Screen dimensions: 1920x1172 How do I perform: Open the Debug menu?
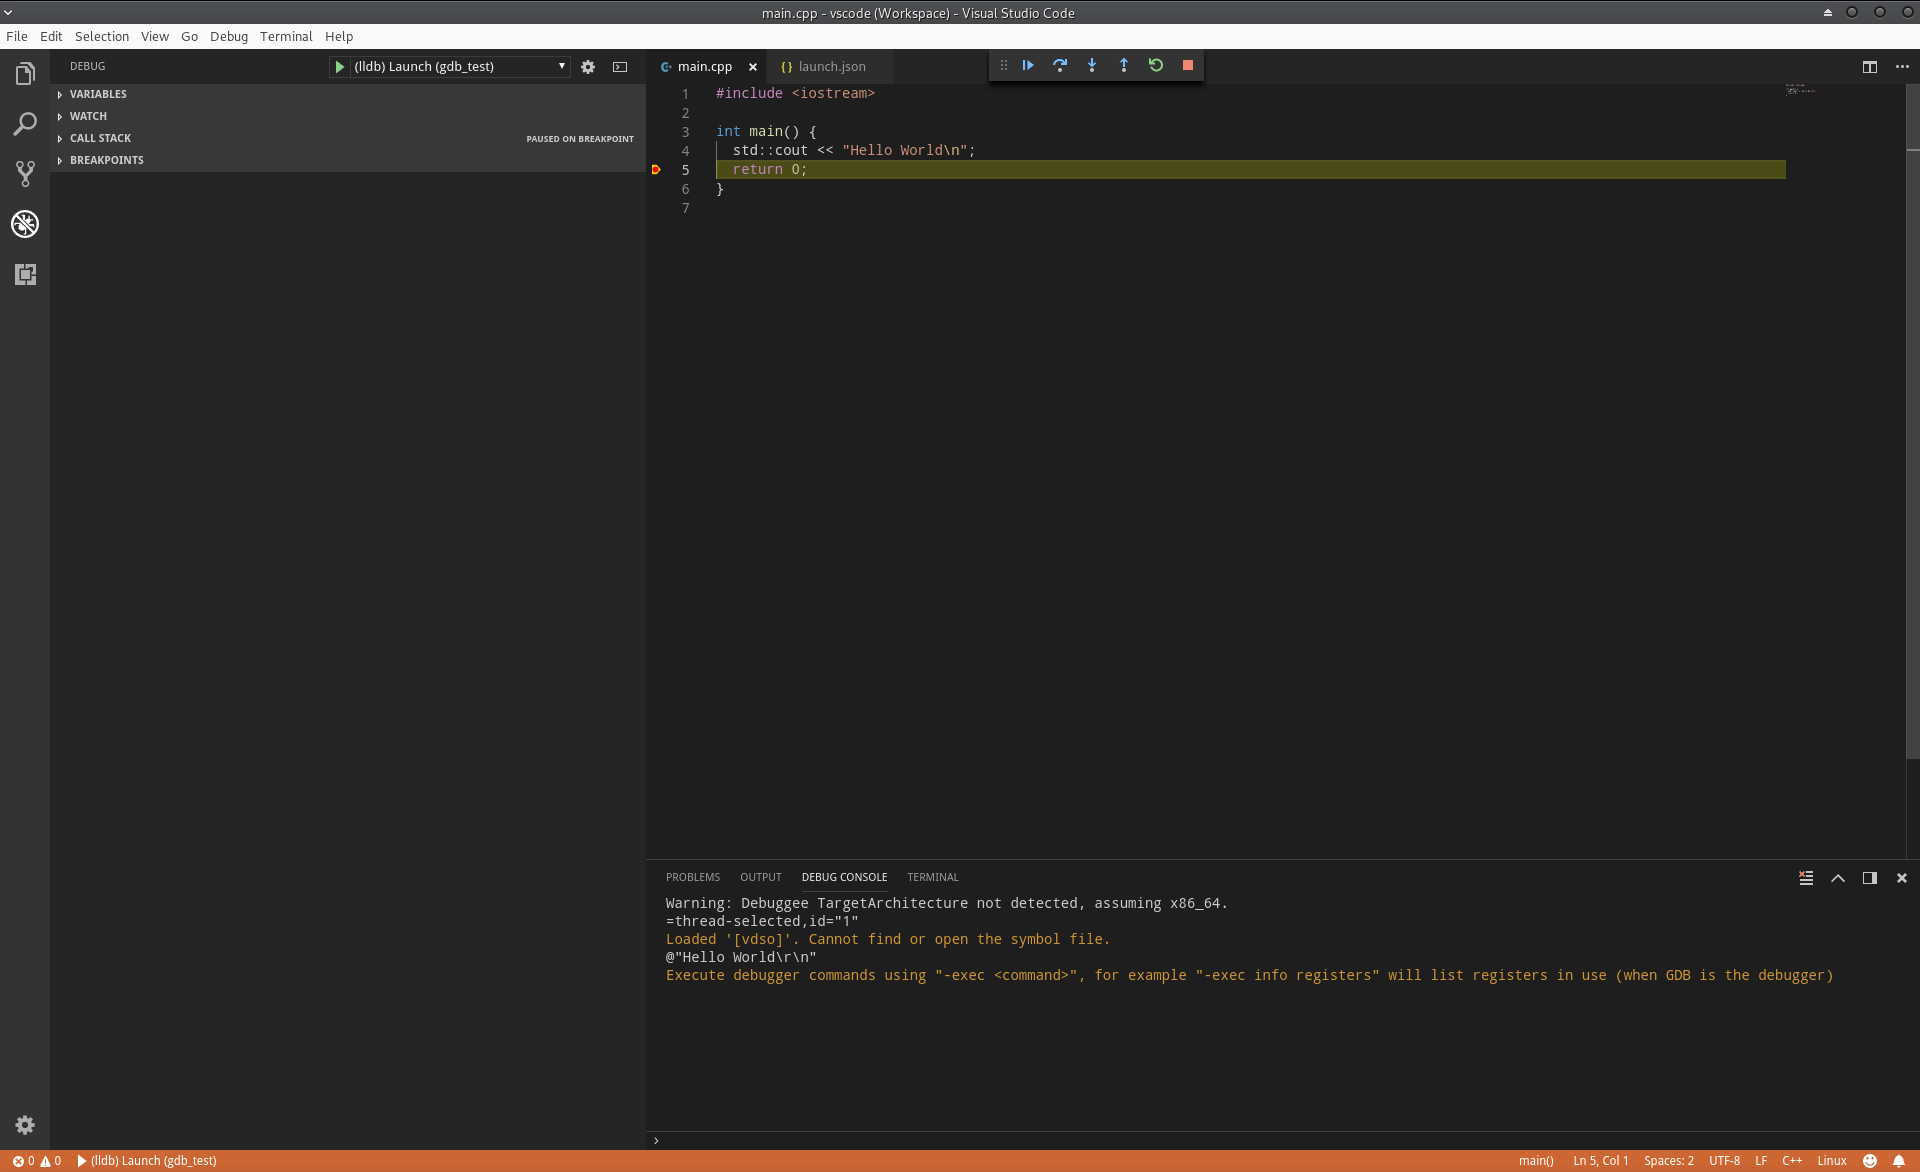pyautogui.click(x=228, y=36)
